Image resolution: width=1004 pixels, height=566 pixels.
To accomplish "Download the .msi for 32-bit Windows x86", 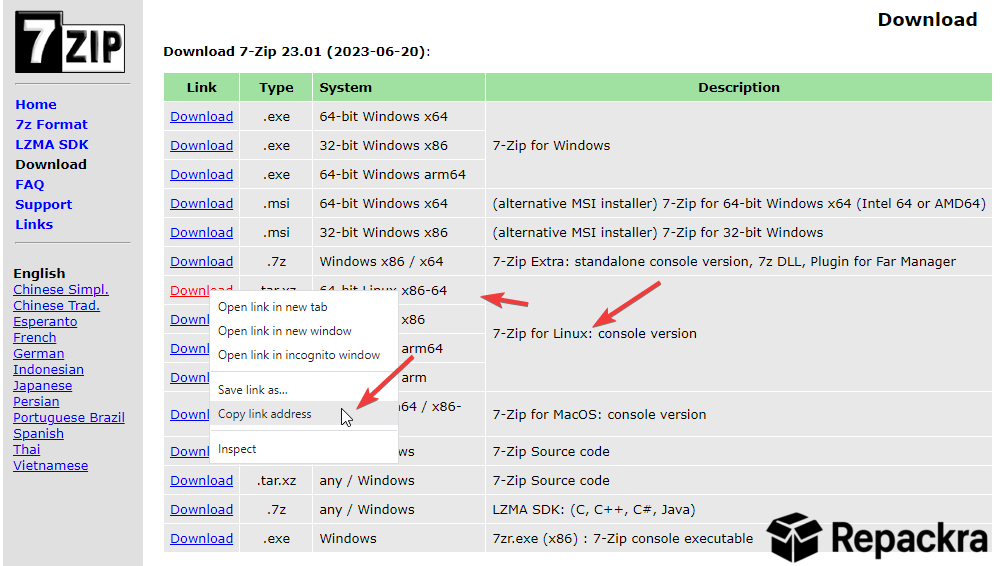I will (x=201, y=232).
